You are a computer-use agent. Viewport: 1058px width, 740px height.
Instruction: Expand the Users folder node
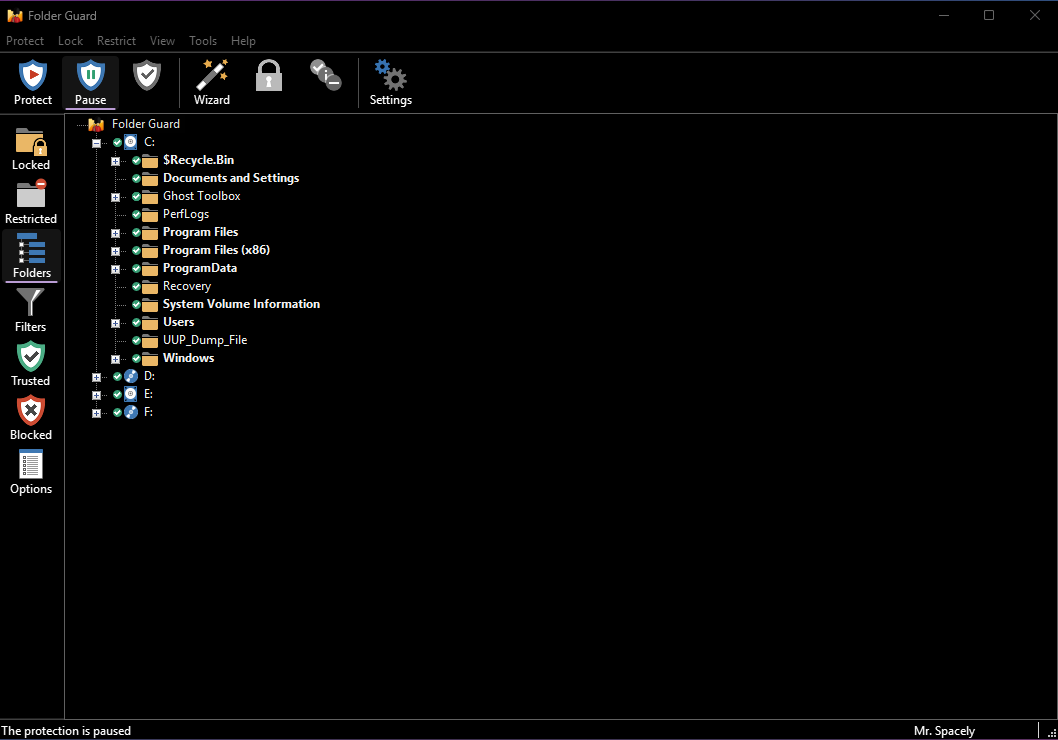click(x=115, y=323)
